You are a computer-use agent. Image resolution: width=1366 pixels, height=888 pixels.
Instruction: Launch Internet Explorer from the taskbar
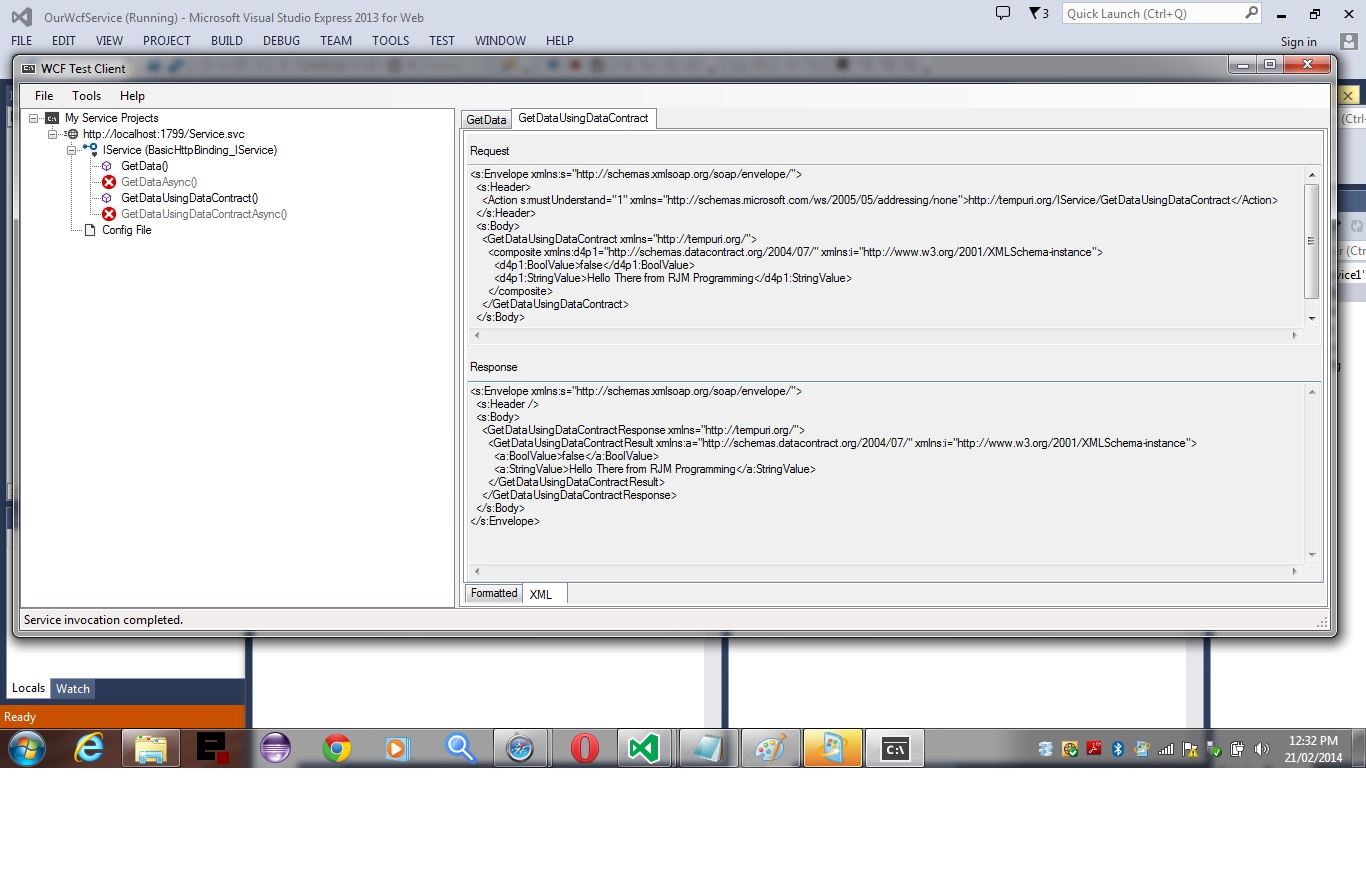89,748
